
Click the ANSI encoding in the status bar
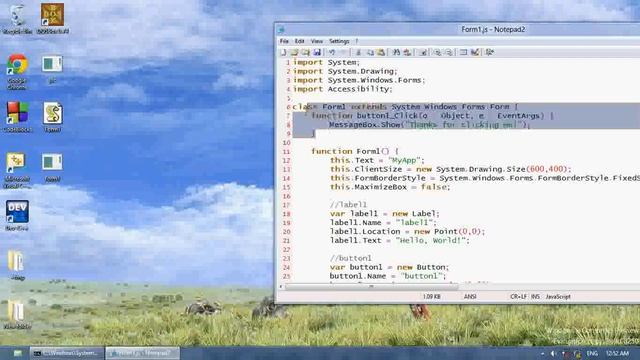pos(470,297)
